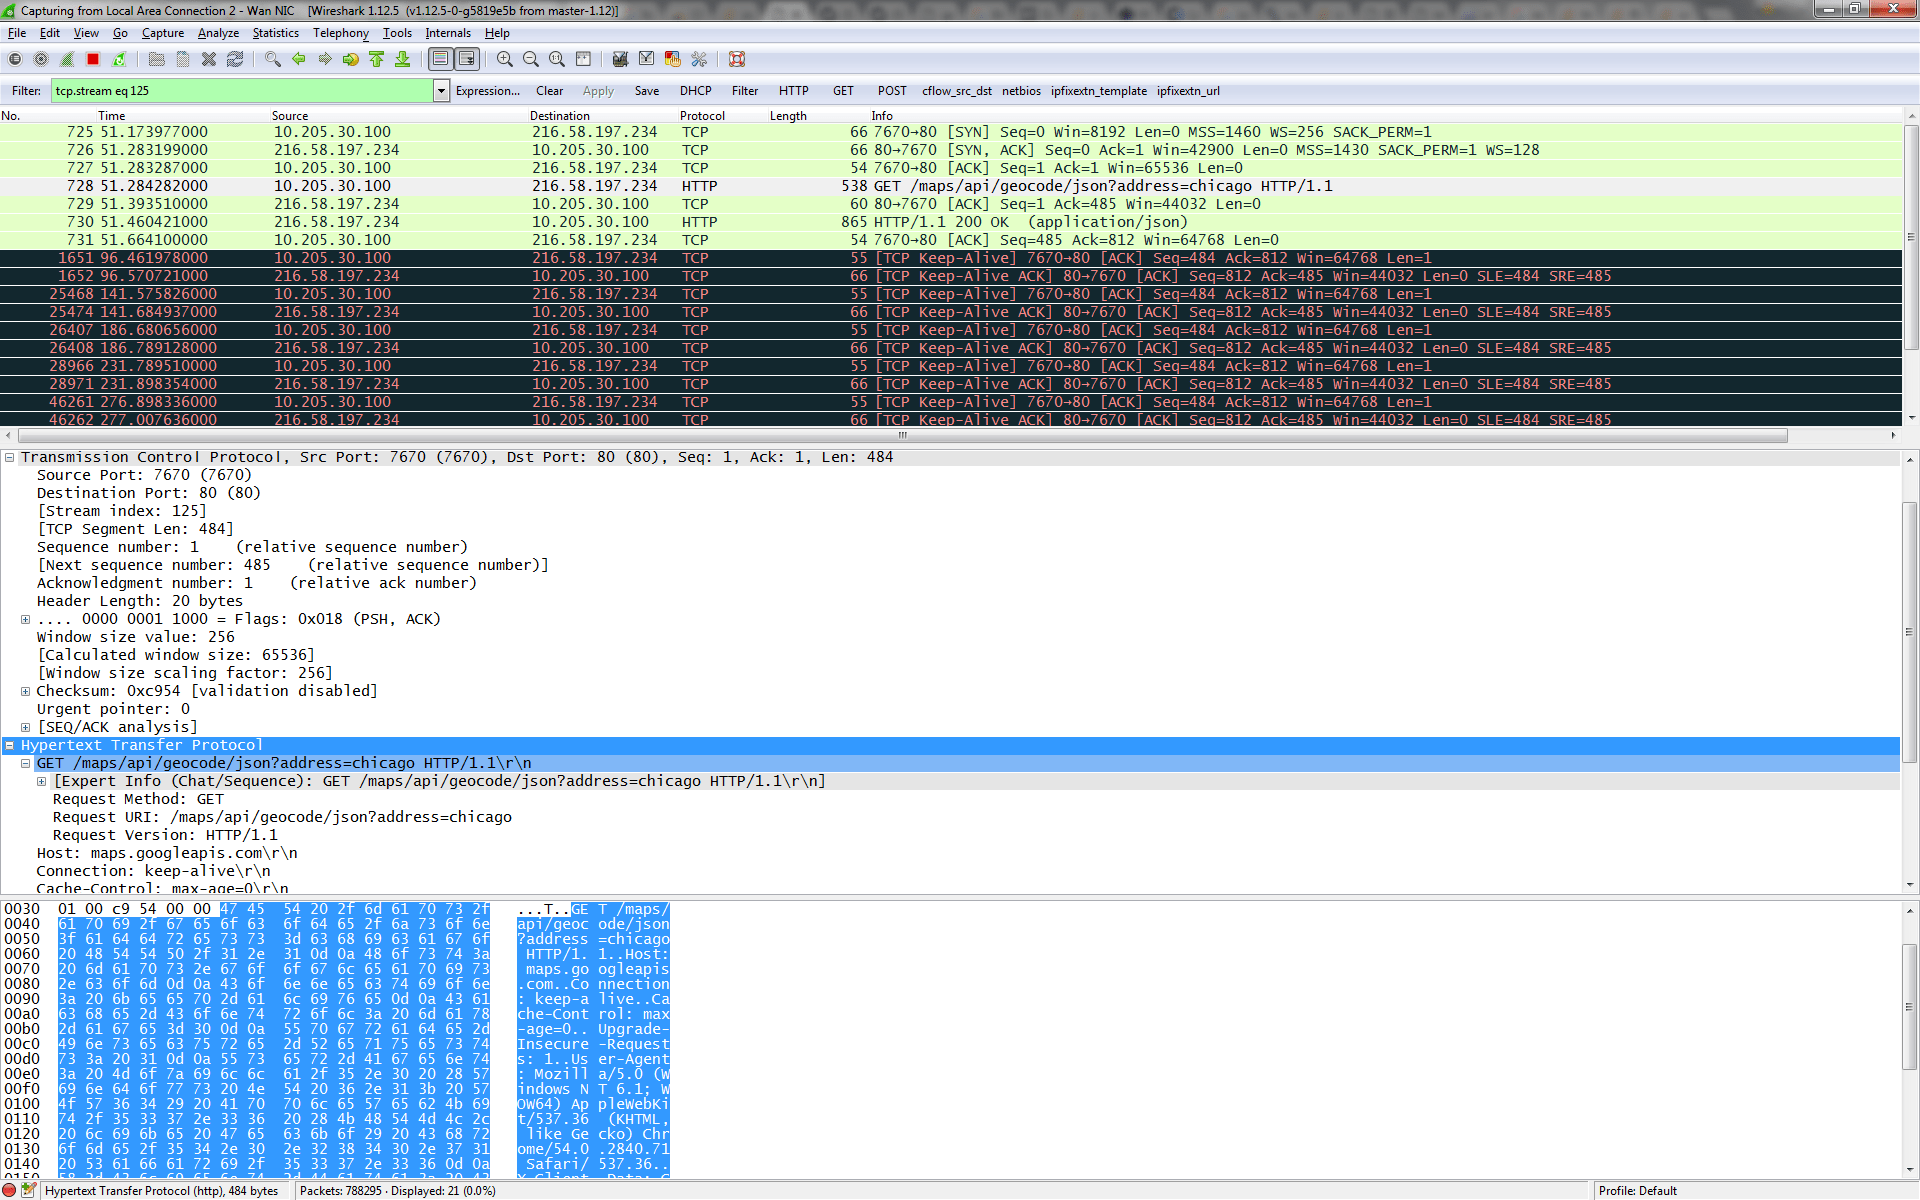This screenshot has width=1920, height=1200.
Task: Toggle auto scroll in live capture
Action: coord(467,60)
